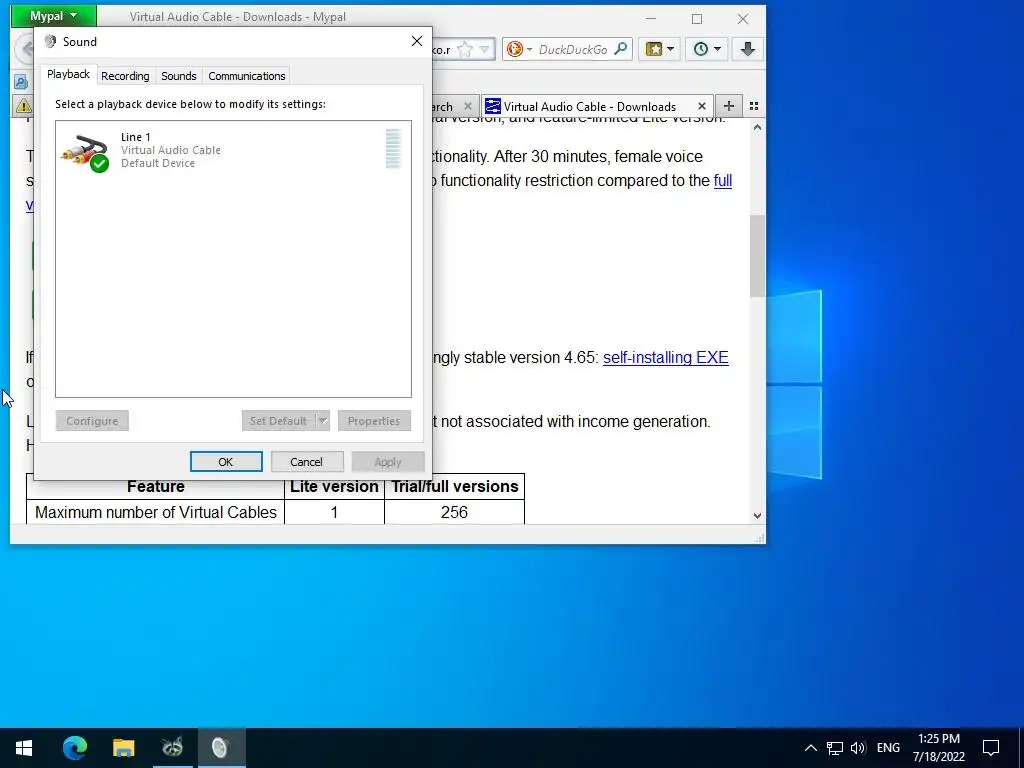This screenshot has height=768, width=1024.
Task: Click the 'Feature' table header
Action: point(155,487)
